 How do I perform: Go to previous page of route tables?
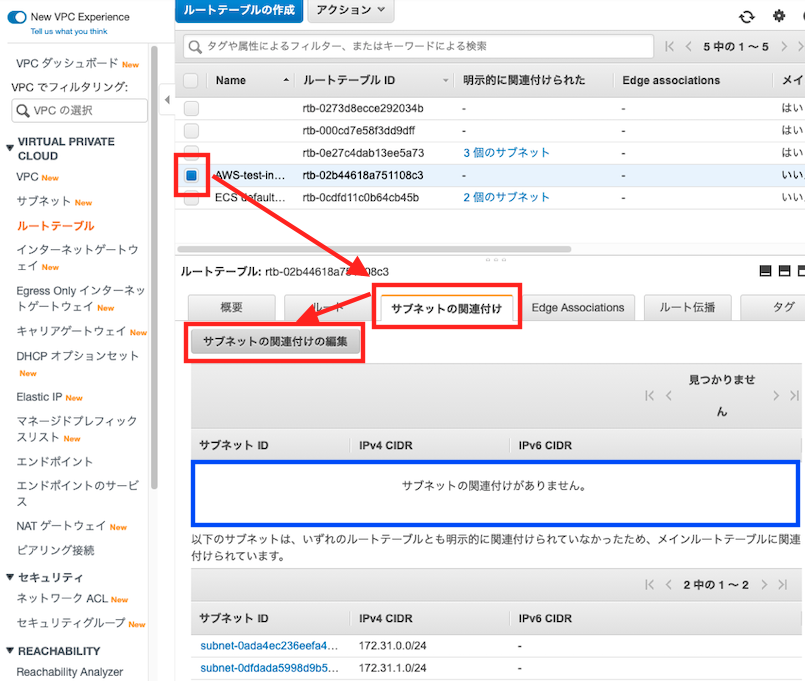coord(688,47)
